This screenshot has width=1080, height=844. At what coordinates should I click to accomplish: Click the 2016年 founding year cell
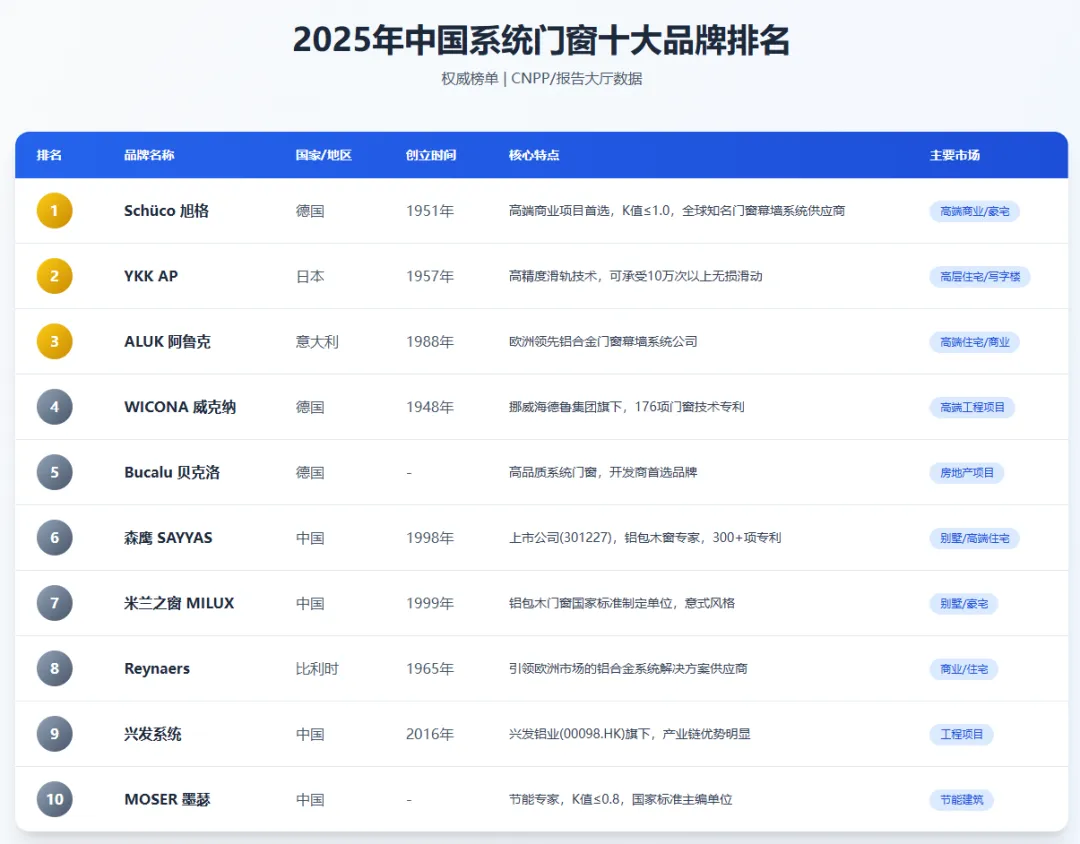430,735
